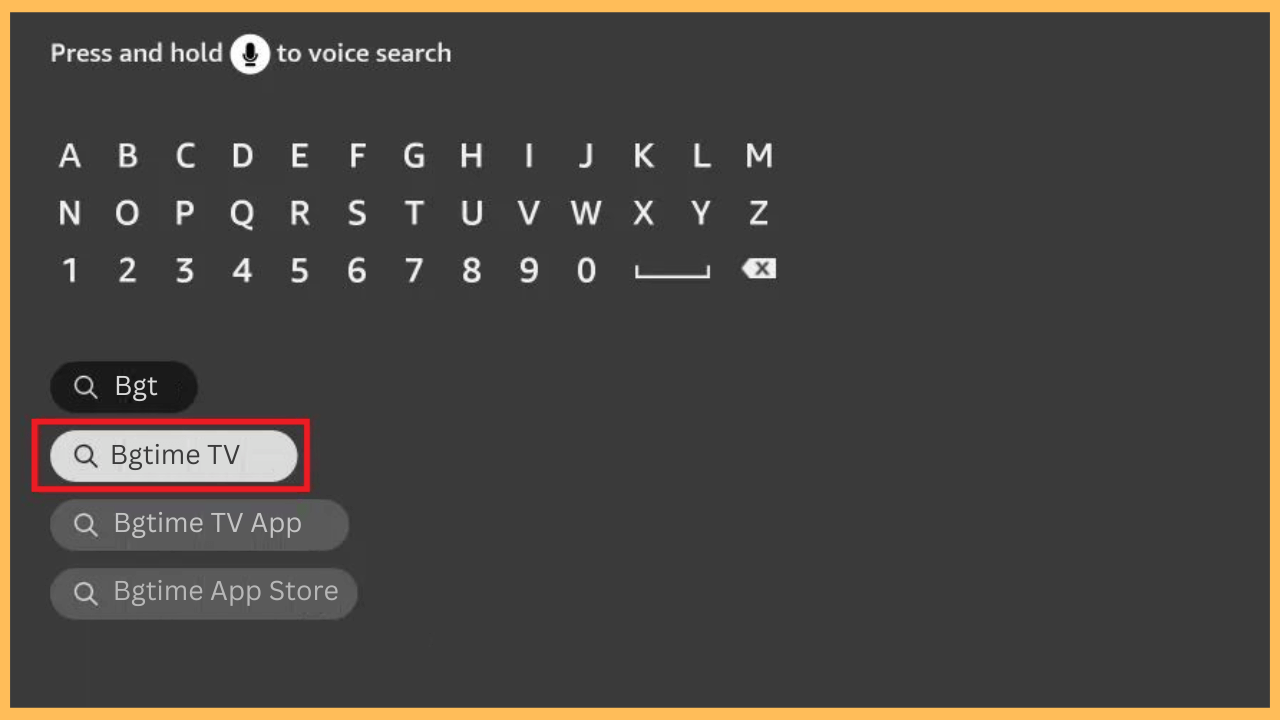Screen dimensions: 1280x720
Task: Select the letter Z on the keyboard
Action: (x=758, y=213)
